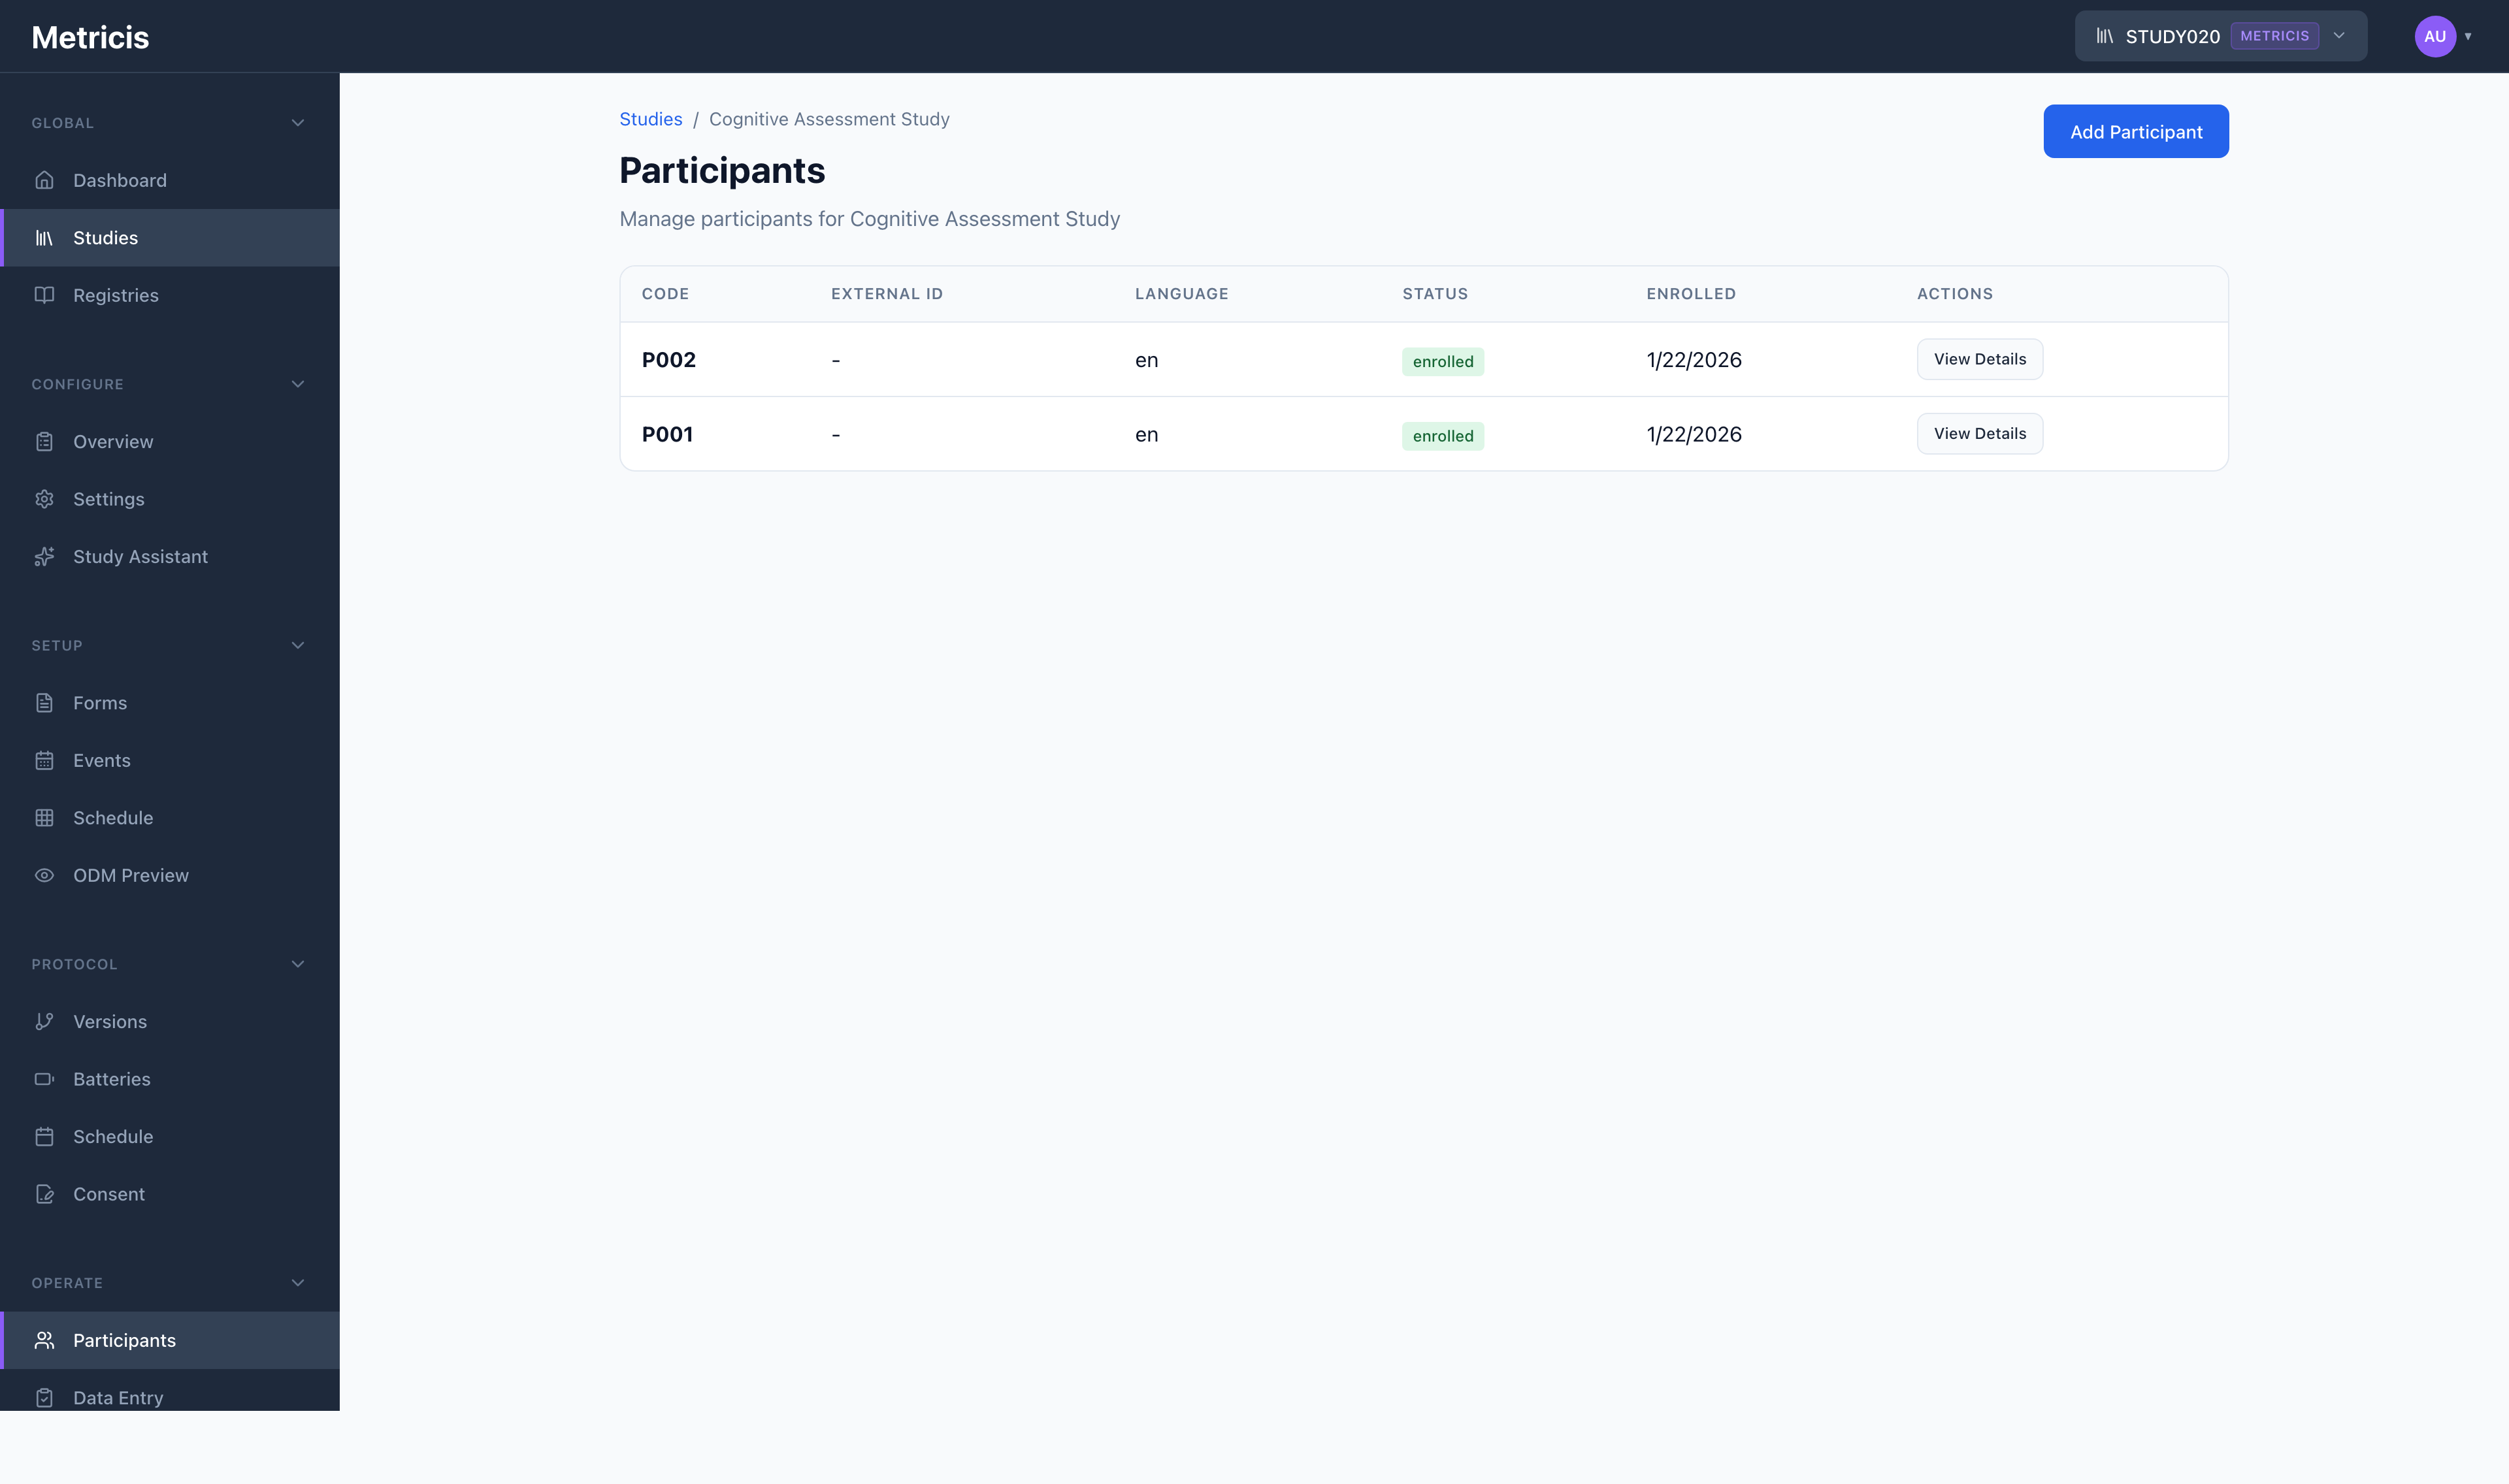This screenshot has height=1484, width=2509.
Task: View details for participant P002
Action: (x=1979, y=359)
